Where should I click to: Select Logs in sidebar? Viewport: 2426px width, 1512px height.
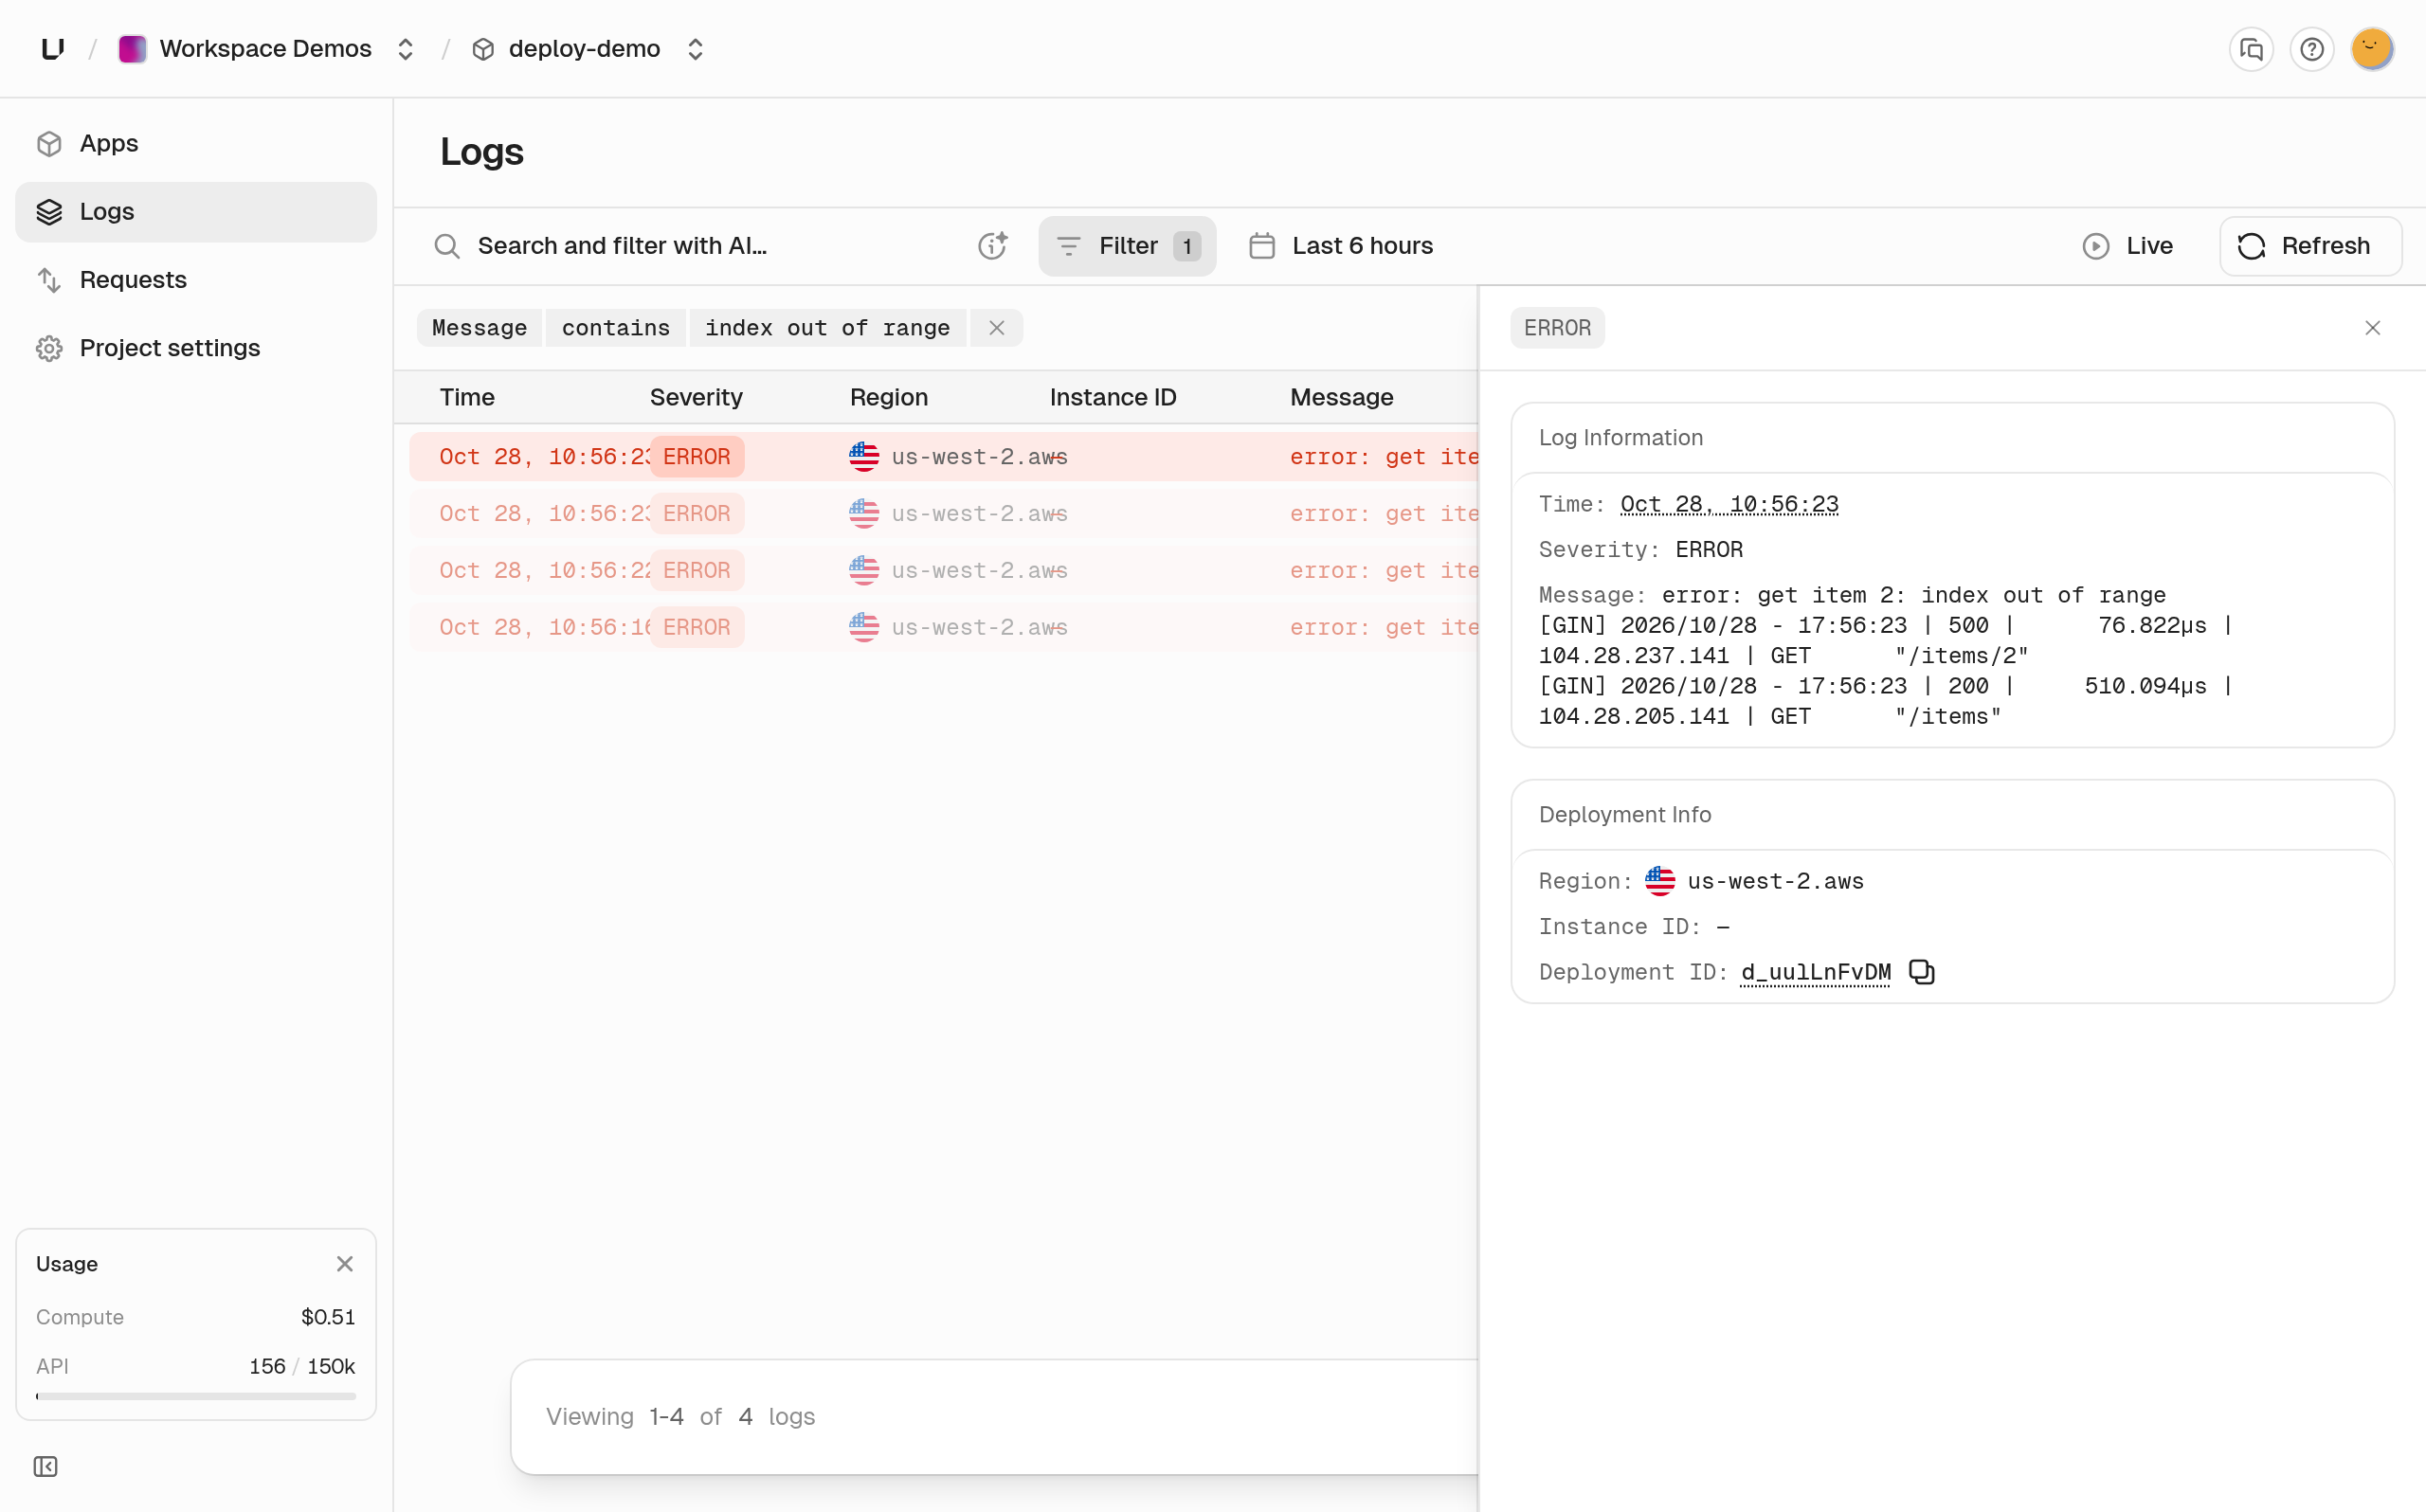point(196,211)
